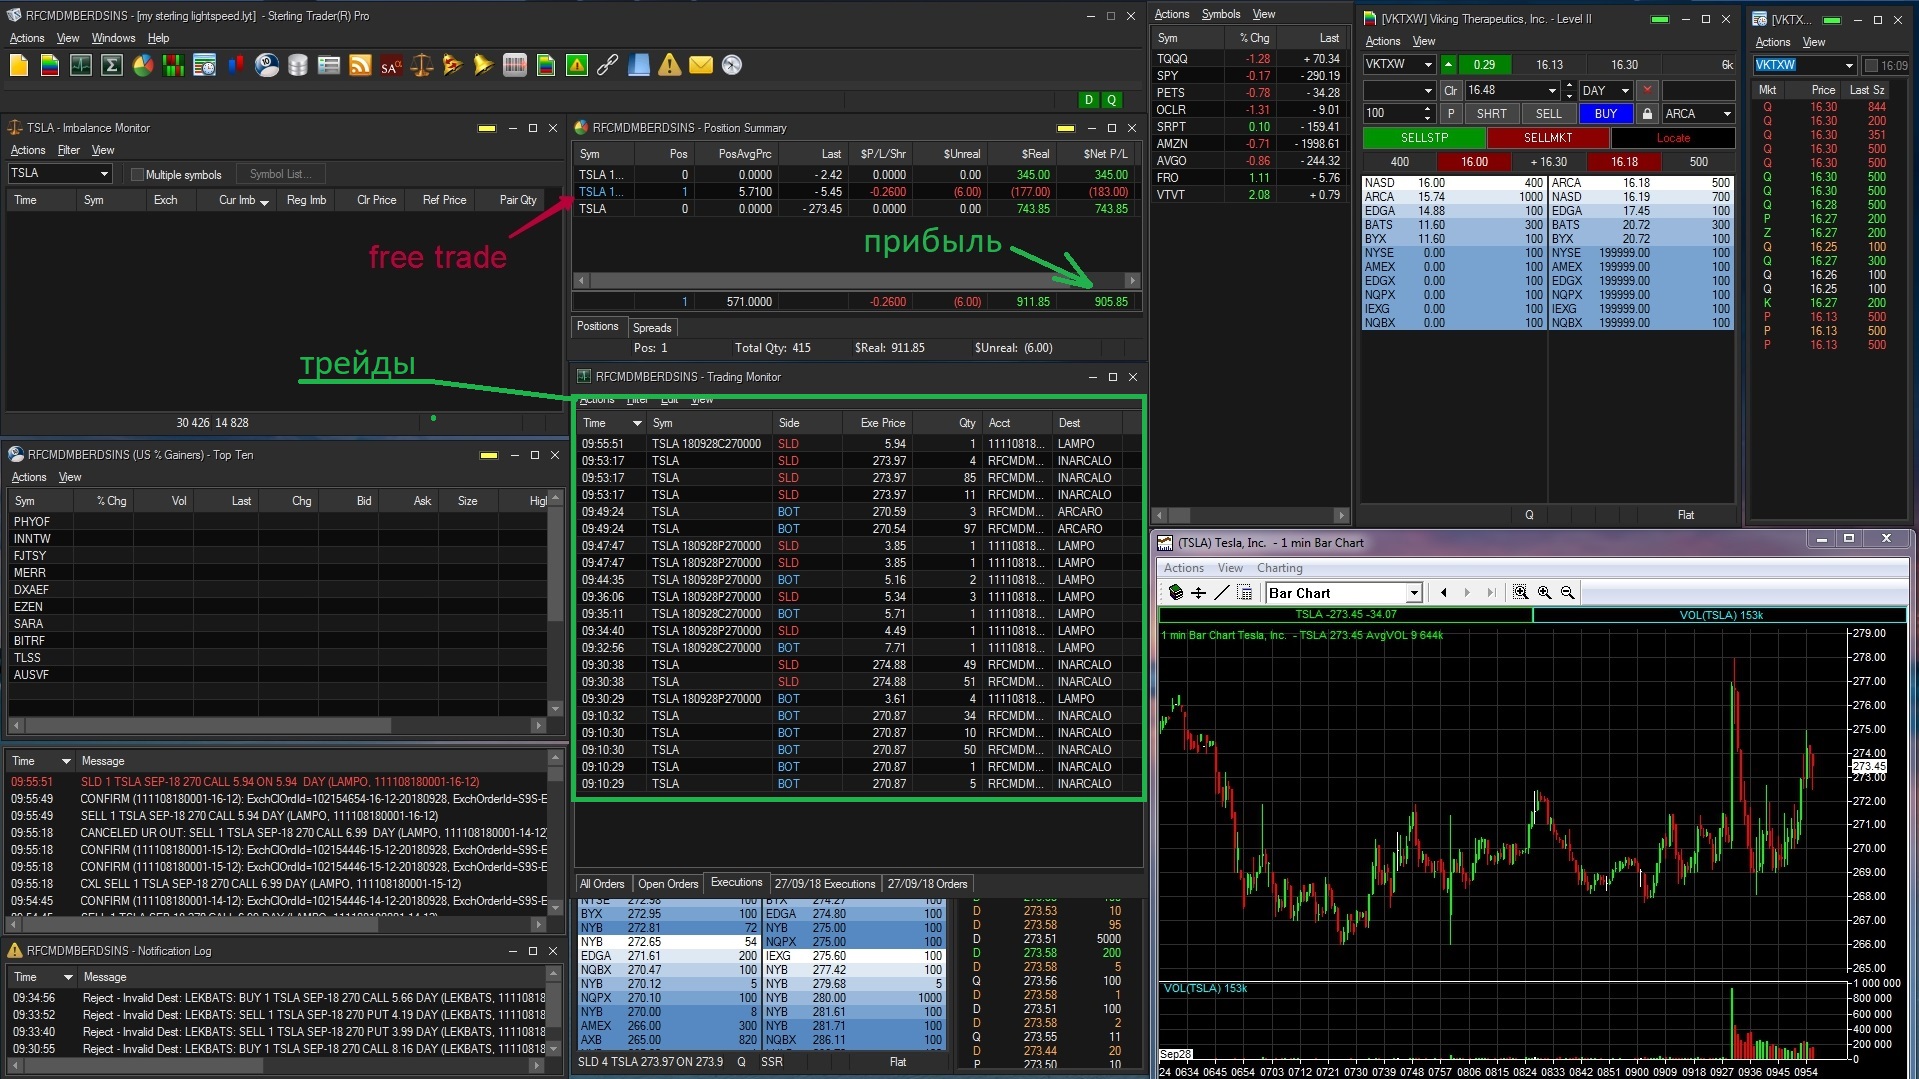Click the crosshair tool in chart toolbar
The height and width of the screenshot is (1079, 1919).
[x=1198, y=593]
